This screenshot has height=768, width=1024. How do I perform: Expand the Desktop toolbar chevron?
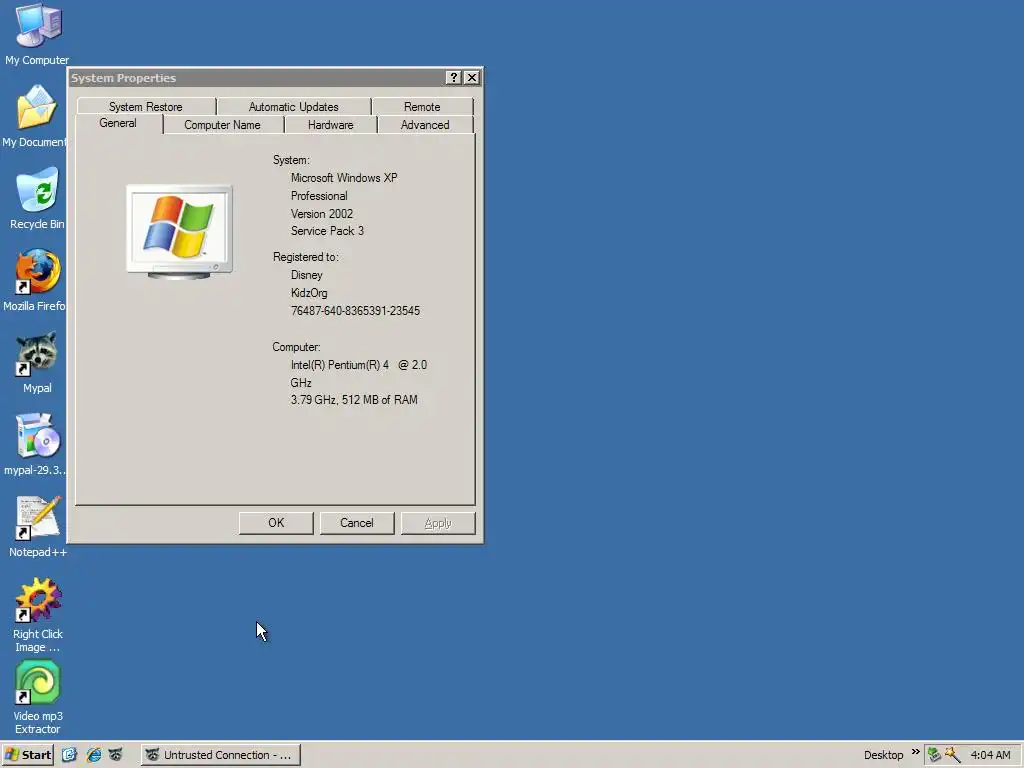pos(916,752)
